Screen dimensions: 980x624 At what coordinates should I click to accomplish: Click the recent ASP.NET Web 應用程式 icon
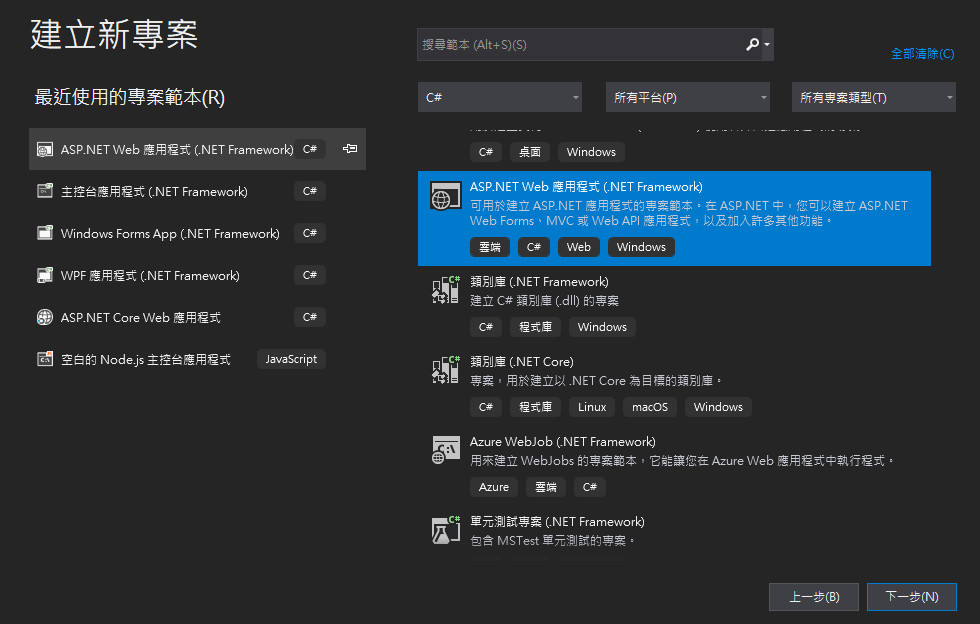pos(44,149)
